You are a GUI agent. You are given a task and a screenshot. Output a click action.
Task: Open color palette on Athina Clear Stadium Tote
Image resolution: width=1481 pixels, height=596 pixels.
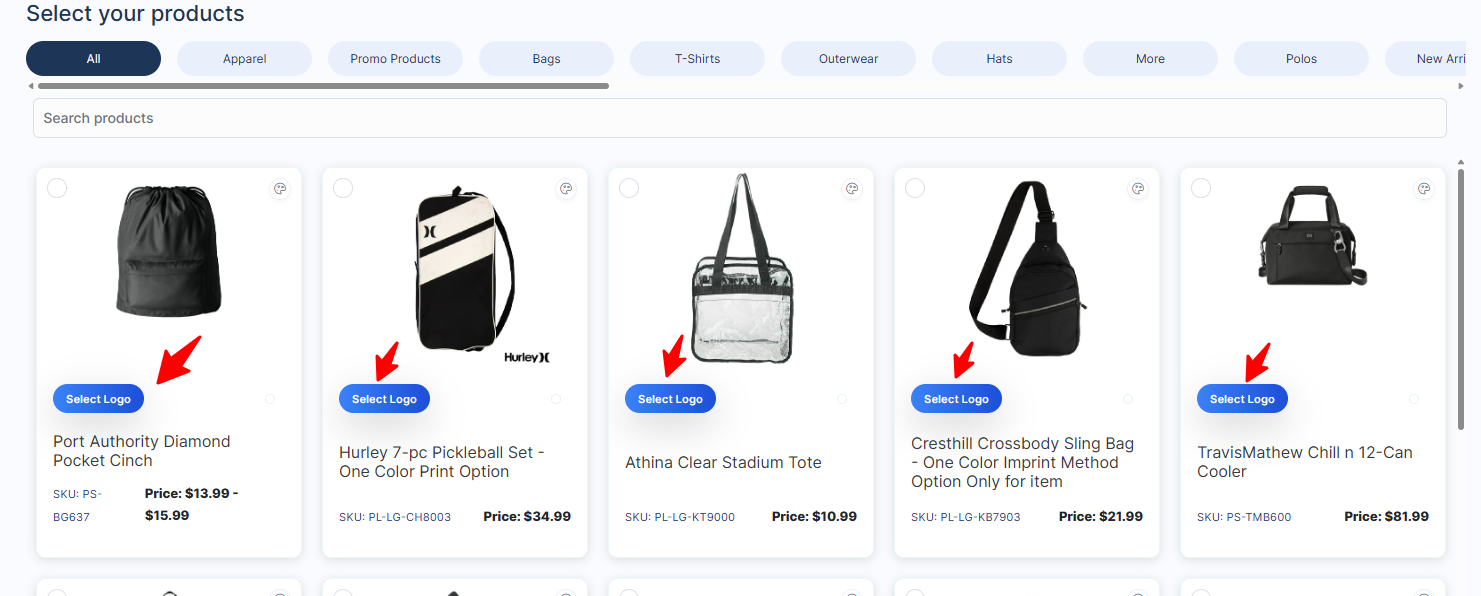852,188
